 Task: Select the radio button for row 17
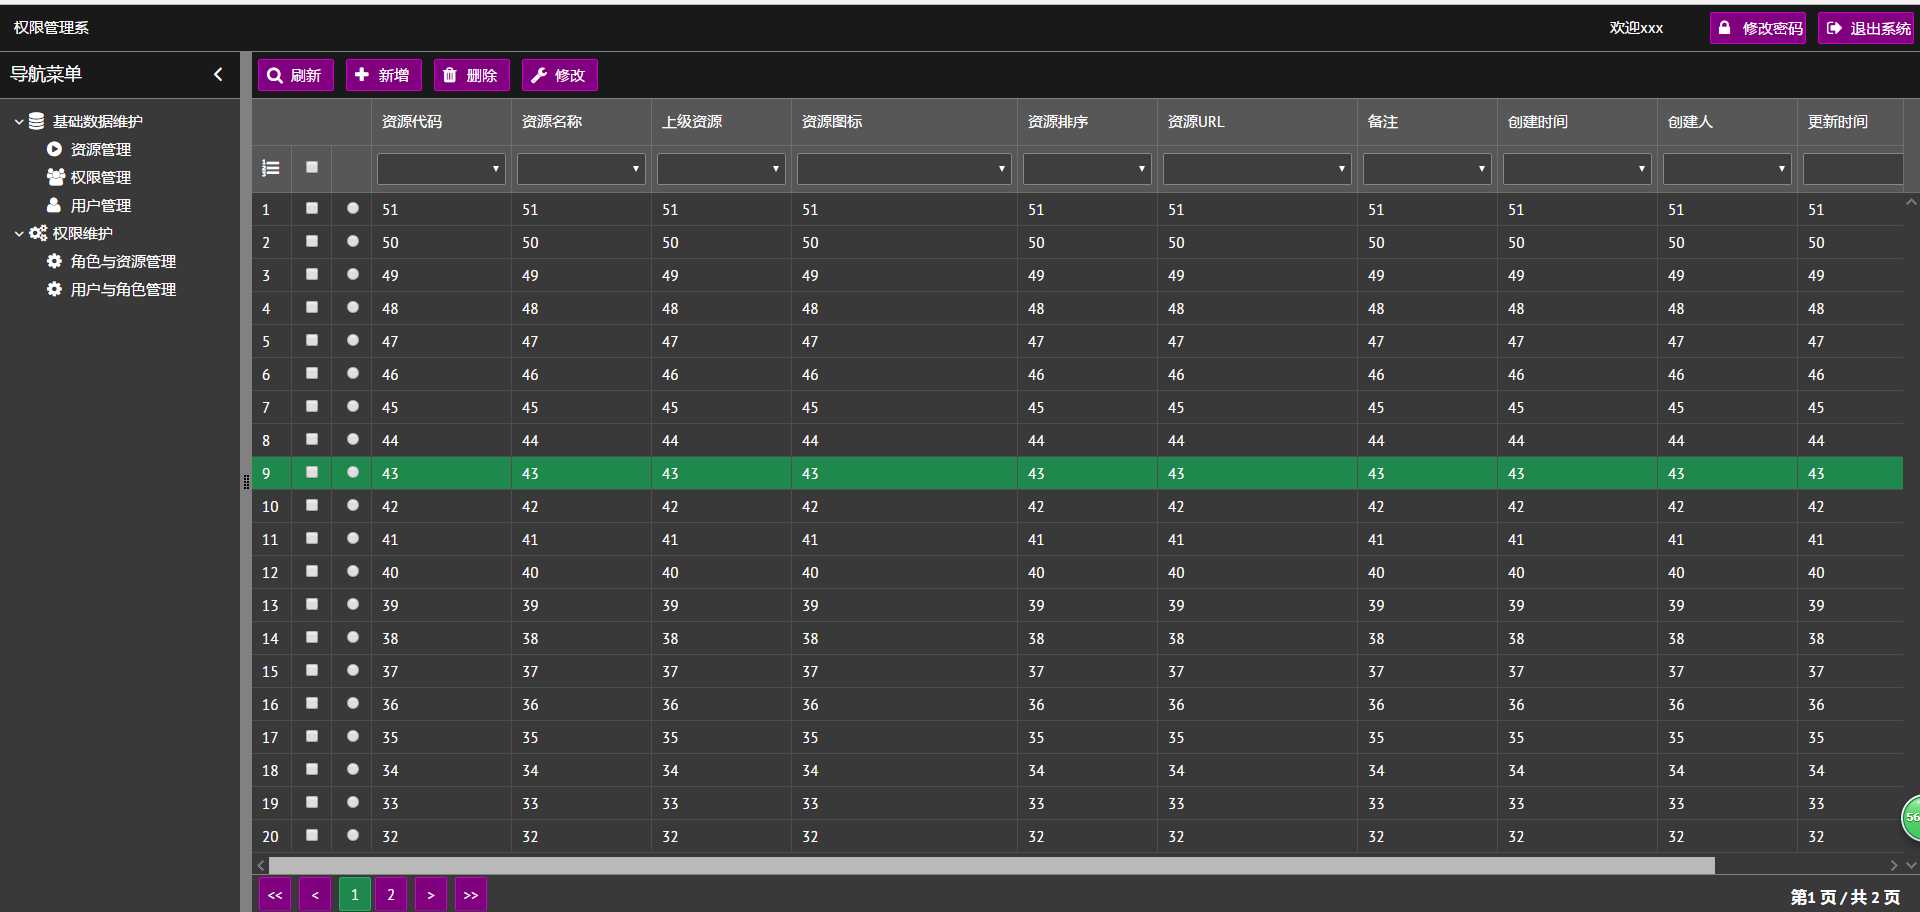pyautogui.click(x=353, y=737)
